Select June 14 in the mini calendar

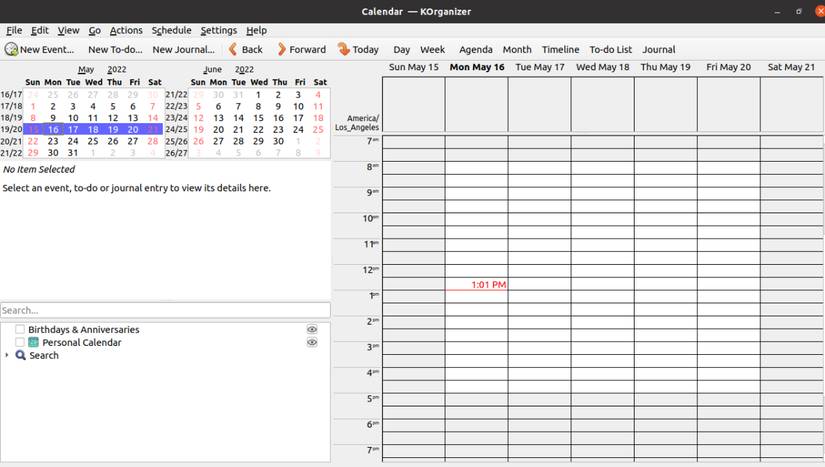(238, 118)
